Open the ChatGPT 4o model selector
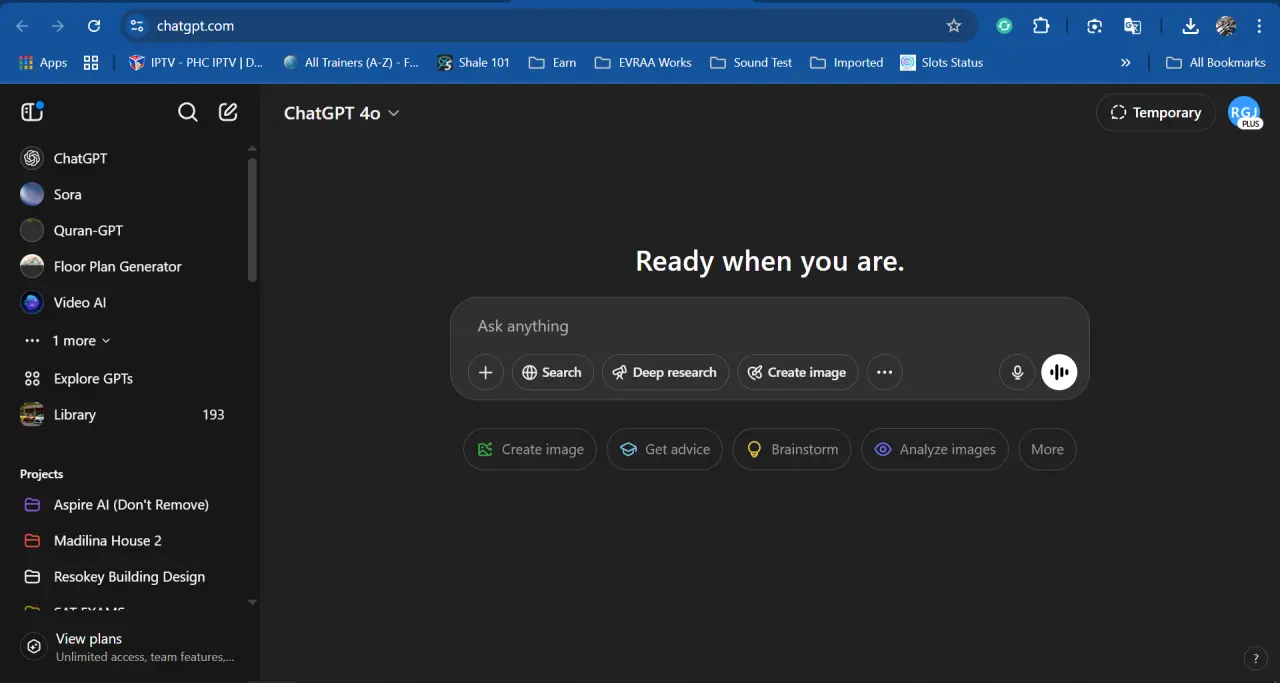Viewport: 1280px width, 683px height. coord(341,113)
